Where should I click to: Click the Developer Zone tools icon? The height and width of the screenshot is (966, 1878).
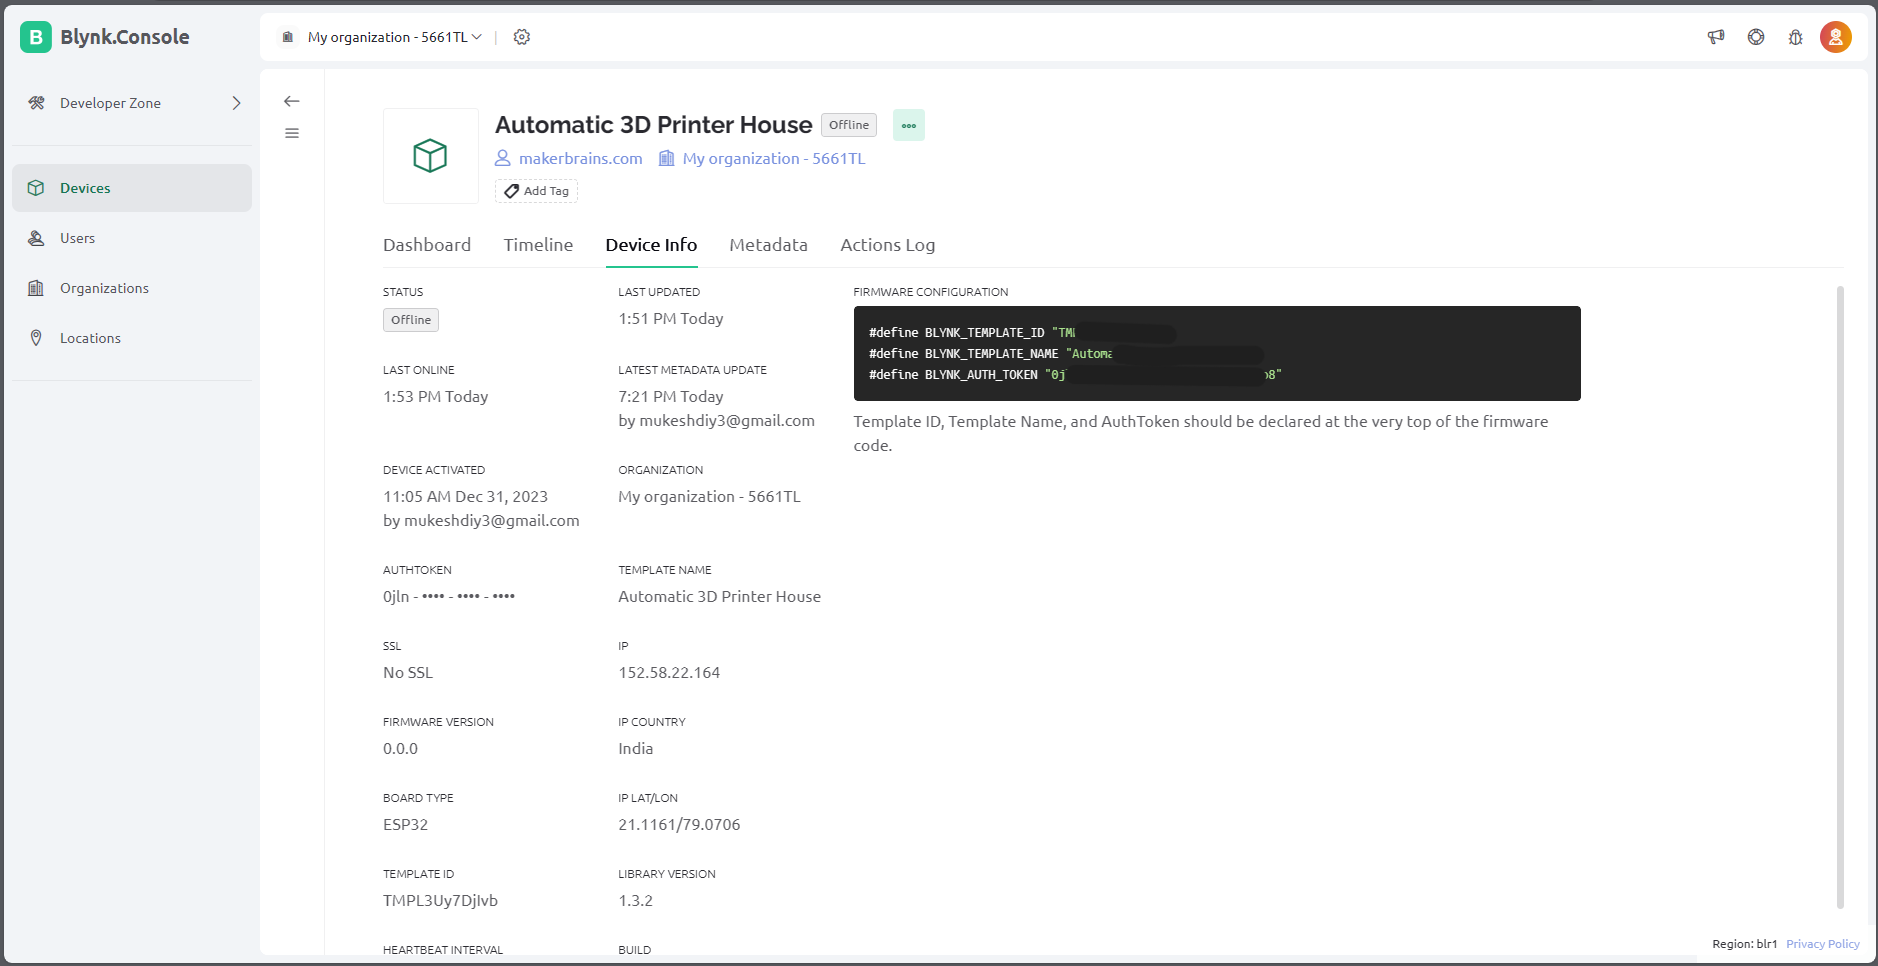[x=37, y=103]
